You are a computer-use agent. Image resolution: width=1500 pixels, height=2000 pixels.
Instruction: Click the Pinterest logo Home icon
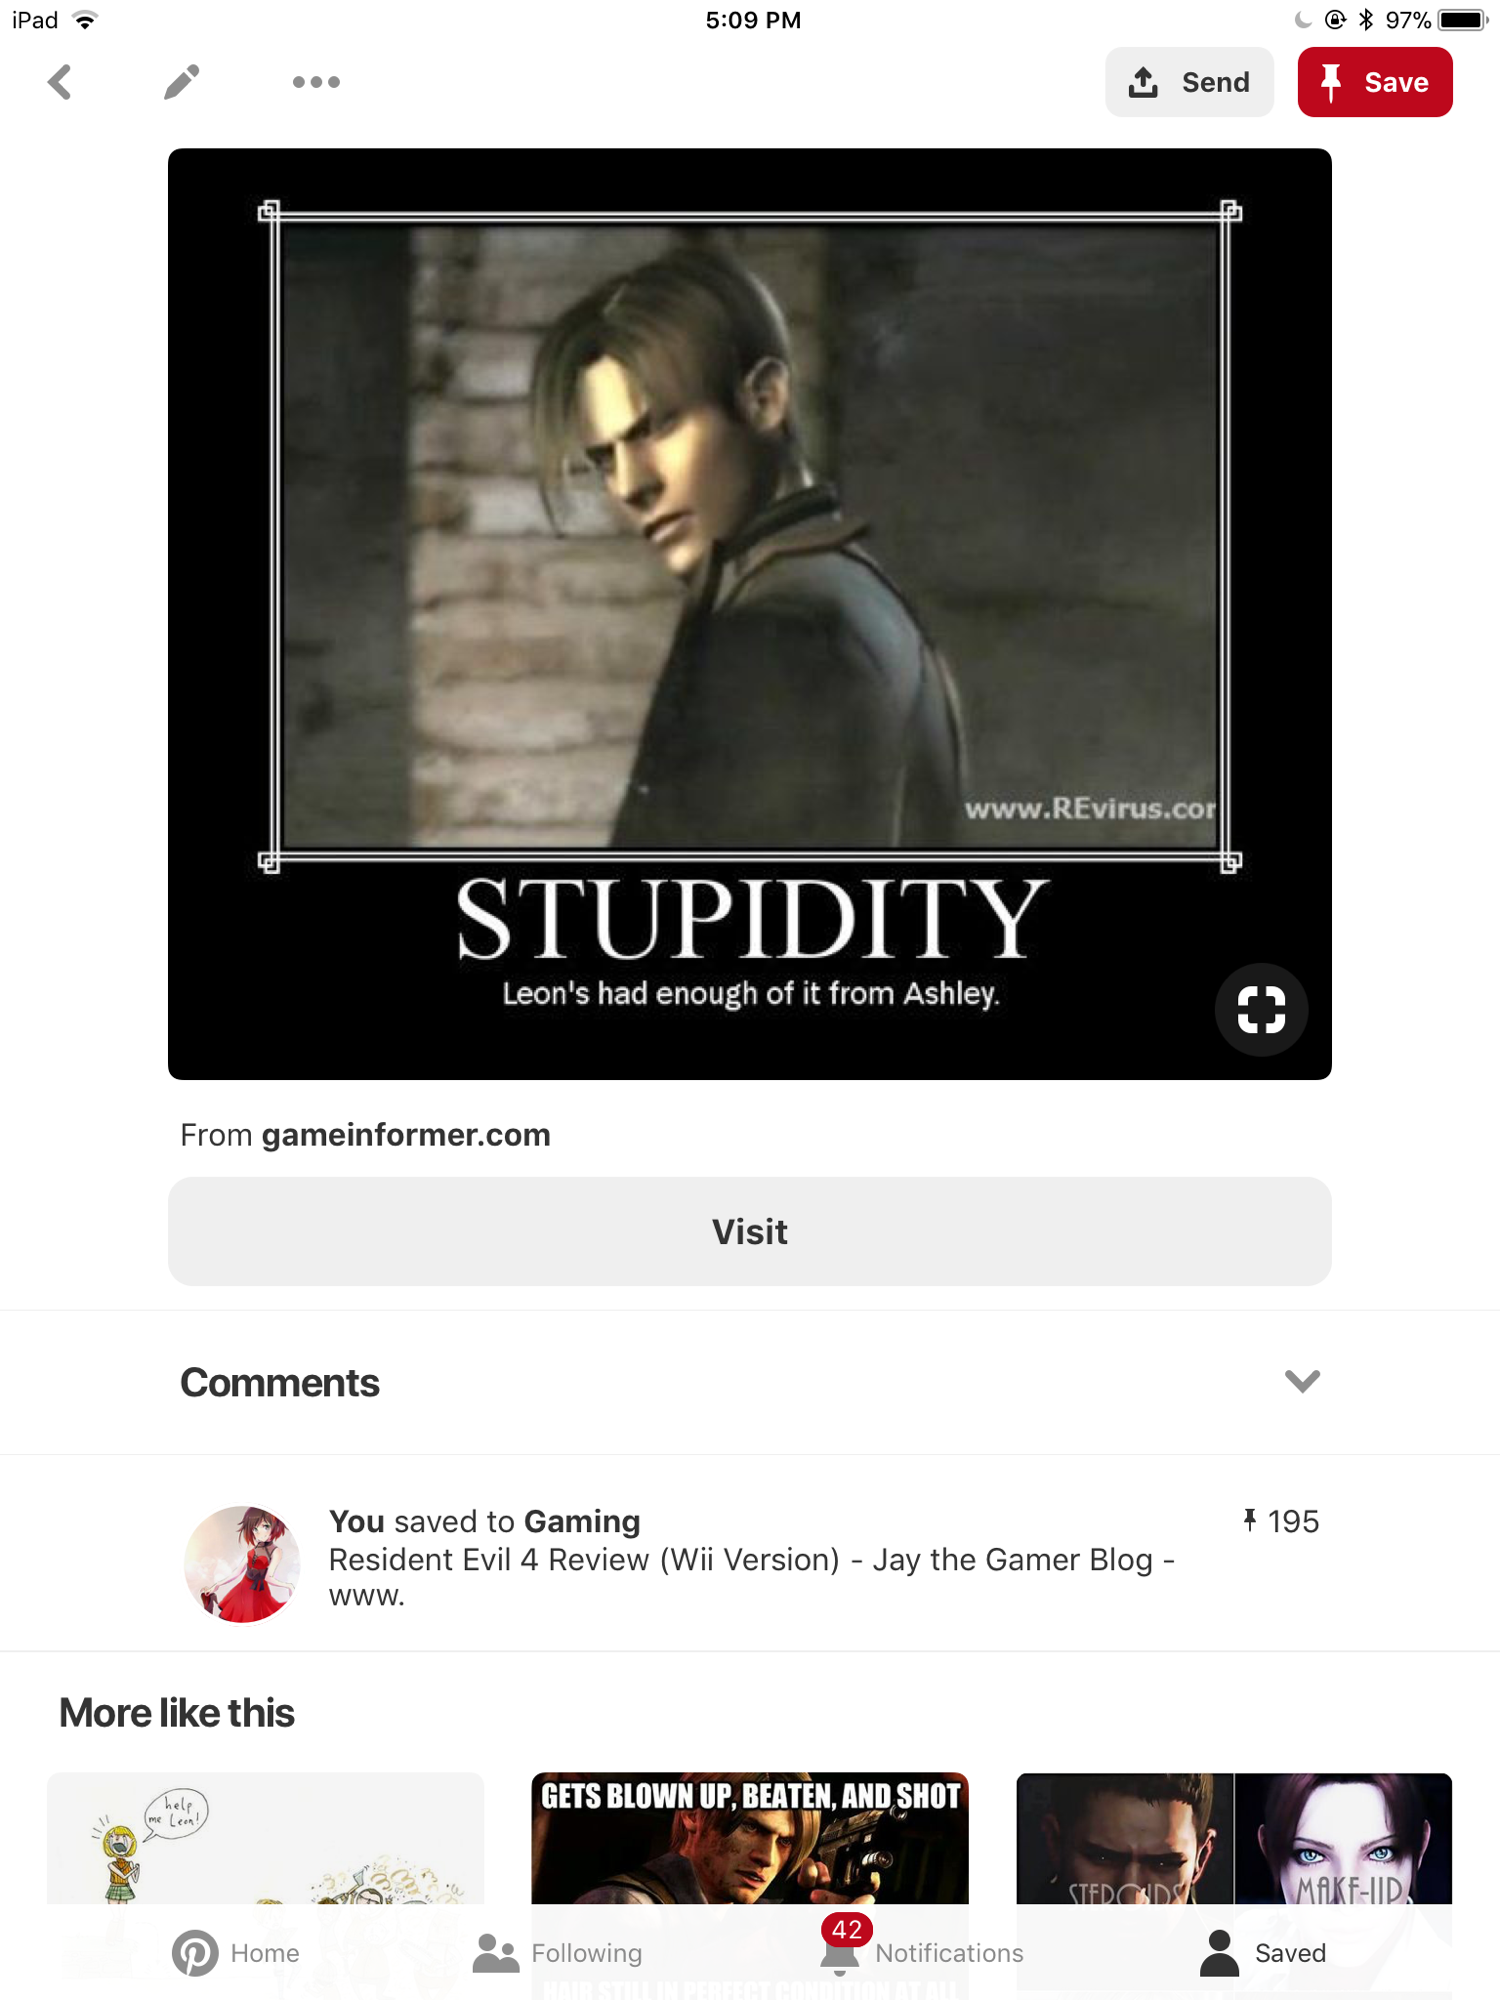coord(195,1953)
